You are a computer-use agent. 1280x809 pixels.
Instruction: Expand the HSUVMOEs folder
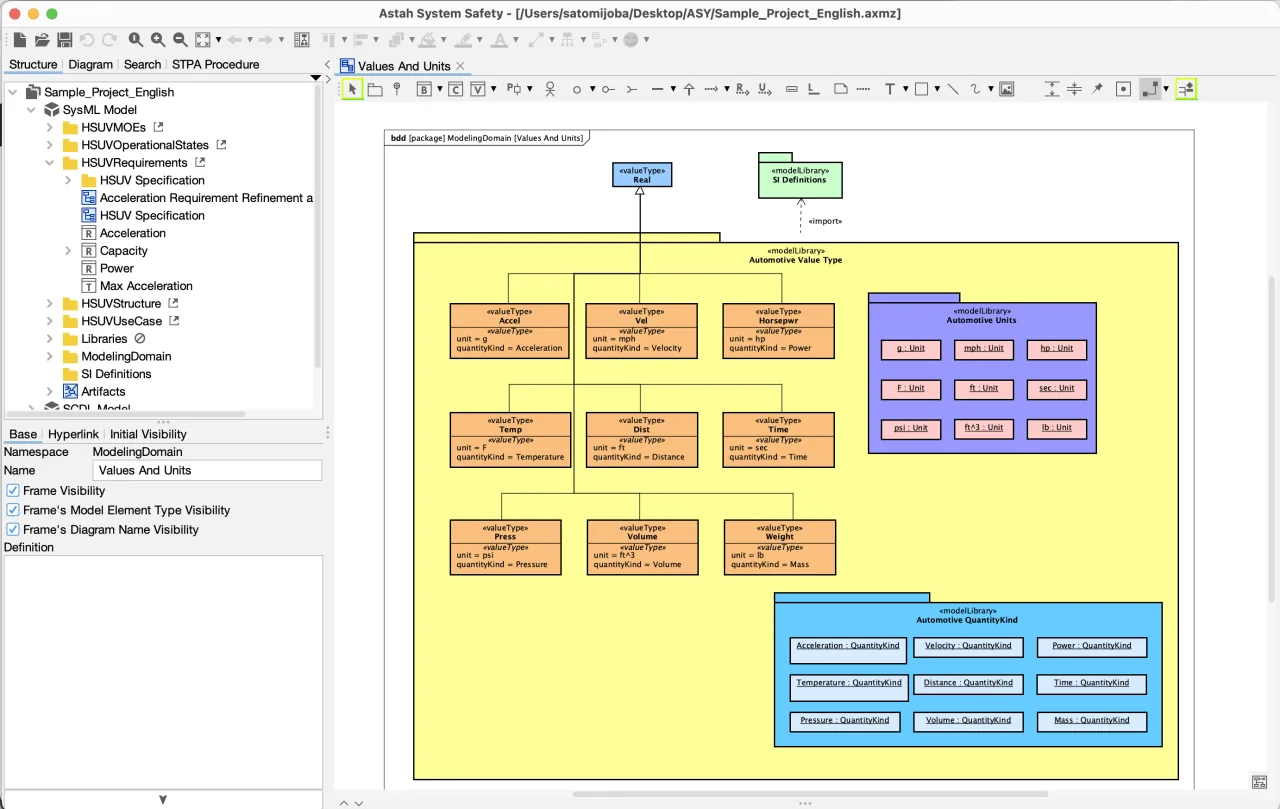pos(50,127)
